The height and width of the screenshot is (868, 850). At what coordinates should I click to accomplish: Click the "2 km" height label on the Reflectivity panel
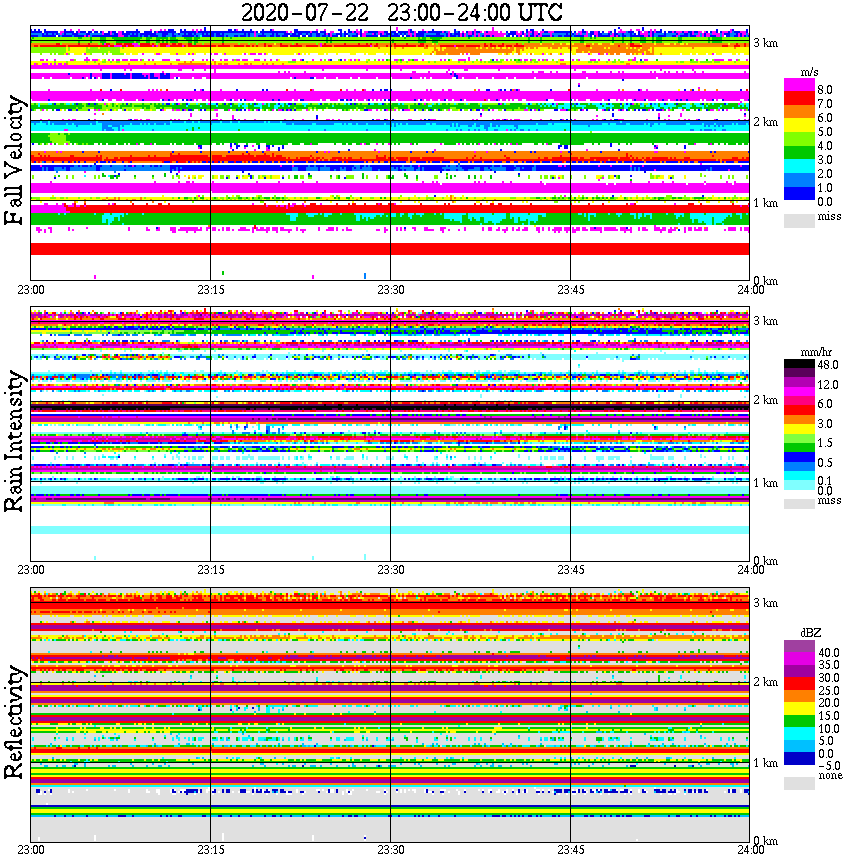pos(765,681)
